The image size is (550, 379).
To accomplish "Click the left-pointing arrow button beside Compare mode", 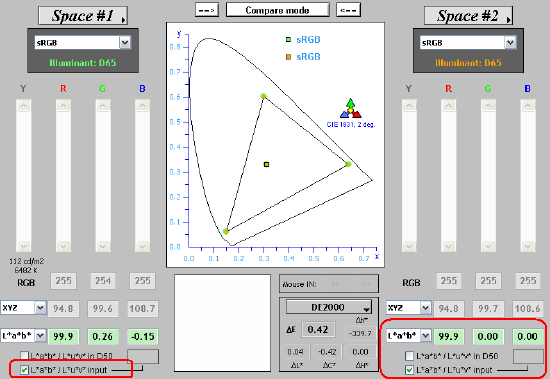I will coord(348,10).
